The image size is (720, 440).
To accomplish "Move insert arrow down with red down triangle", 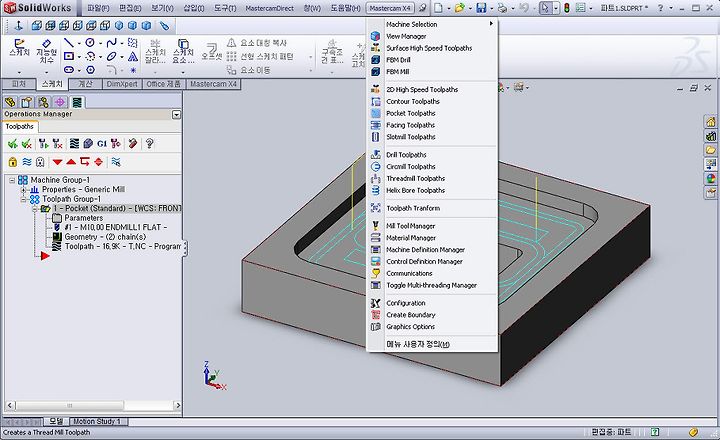I will [x=57, y=162].
